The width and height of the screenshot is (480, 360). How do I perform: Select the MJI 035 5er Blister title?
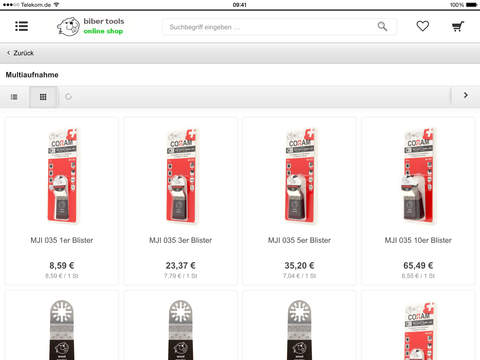click(x=299, y=240)
